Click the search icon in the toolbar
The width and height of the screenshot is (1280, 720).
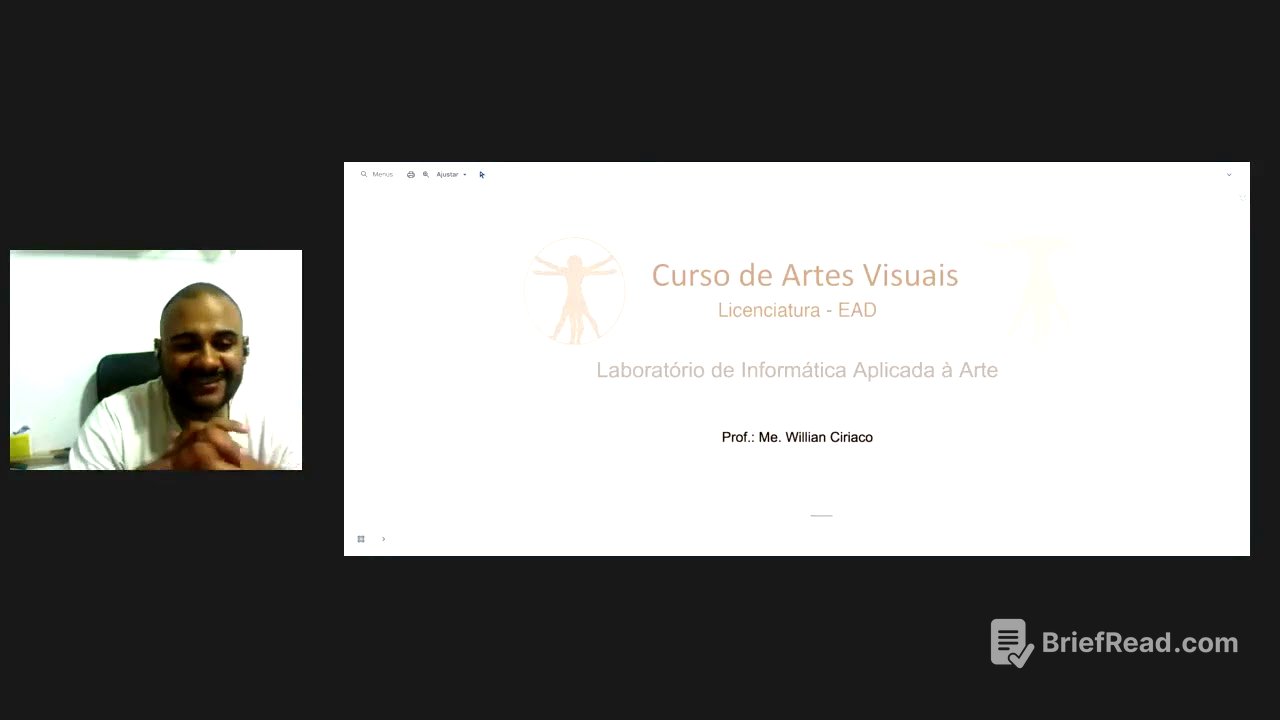point(363,174)
